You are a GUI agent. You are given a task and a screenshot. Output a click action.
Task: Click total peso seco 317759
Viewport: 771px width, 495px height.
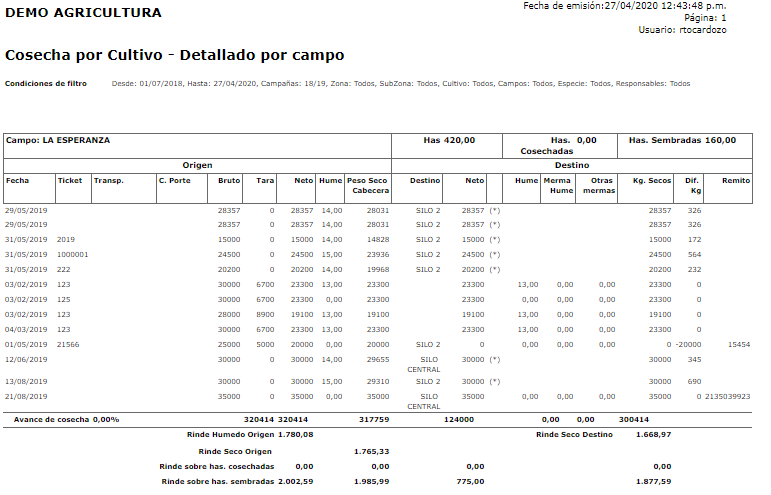click(374, 420)
